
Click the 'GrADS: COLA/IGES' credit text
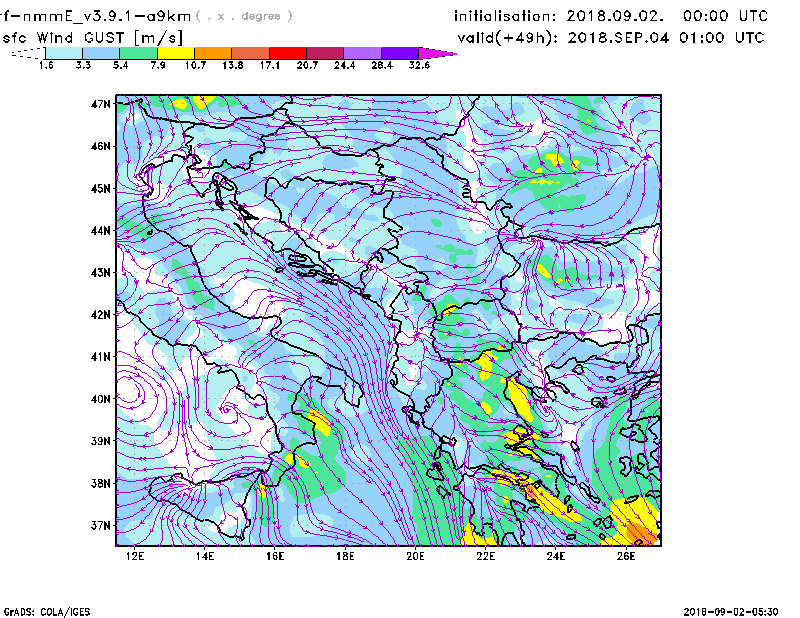pos(47,612)
